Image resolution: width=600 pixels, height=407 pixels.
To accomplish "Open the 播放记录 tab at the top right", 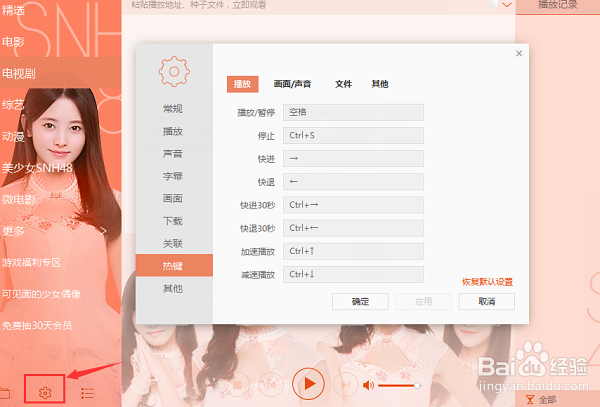I will click(558, 6).
